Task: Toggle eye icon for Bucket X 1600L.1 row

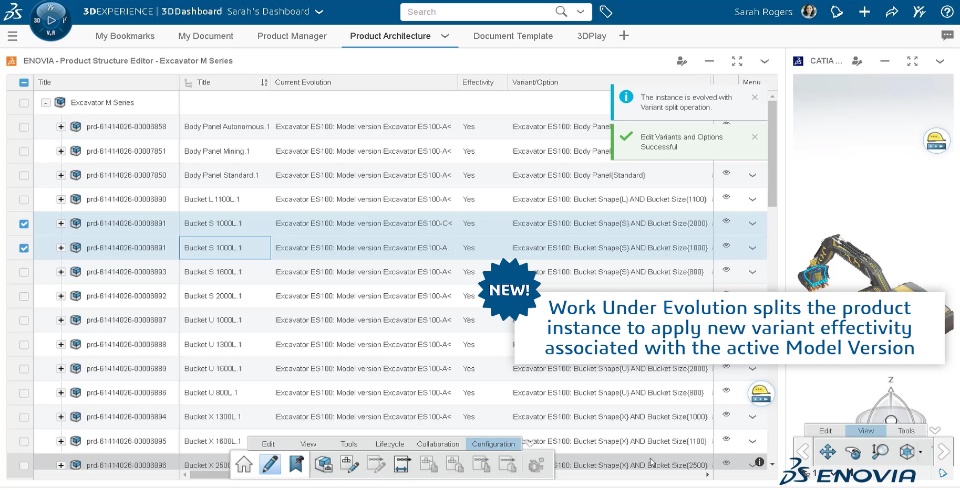Action: (x=726, y=439)
